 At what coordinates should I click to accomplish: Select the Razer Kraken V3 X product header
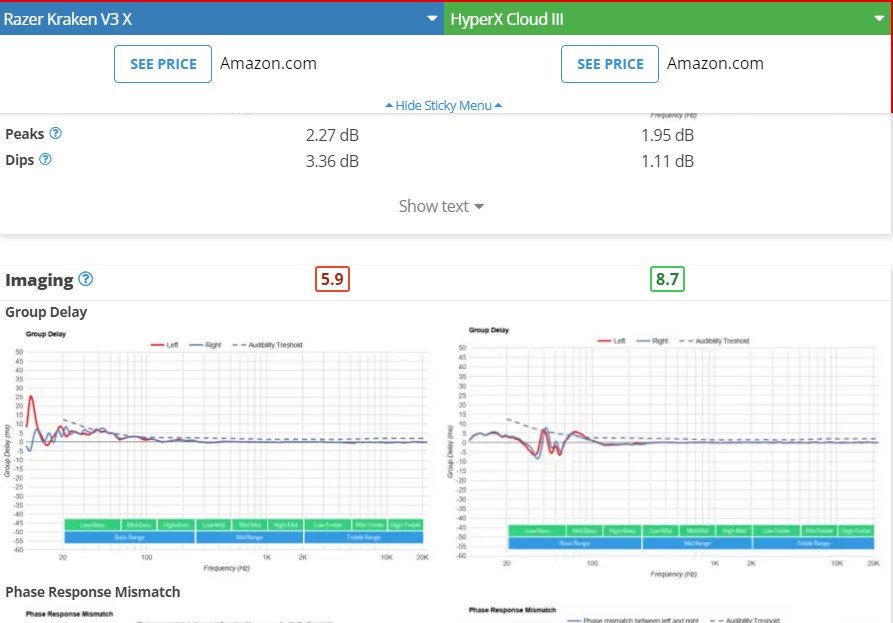222,19
